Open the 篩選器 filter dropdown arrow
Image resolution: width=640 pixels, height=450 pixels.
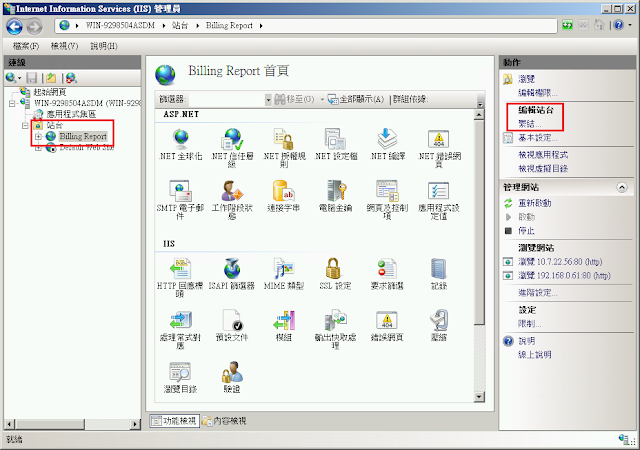pyautogui.click(x=268, y=99)
